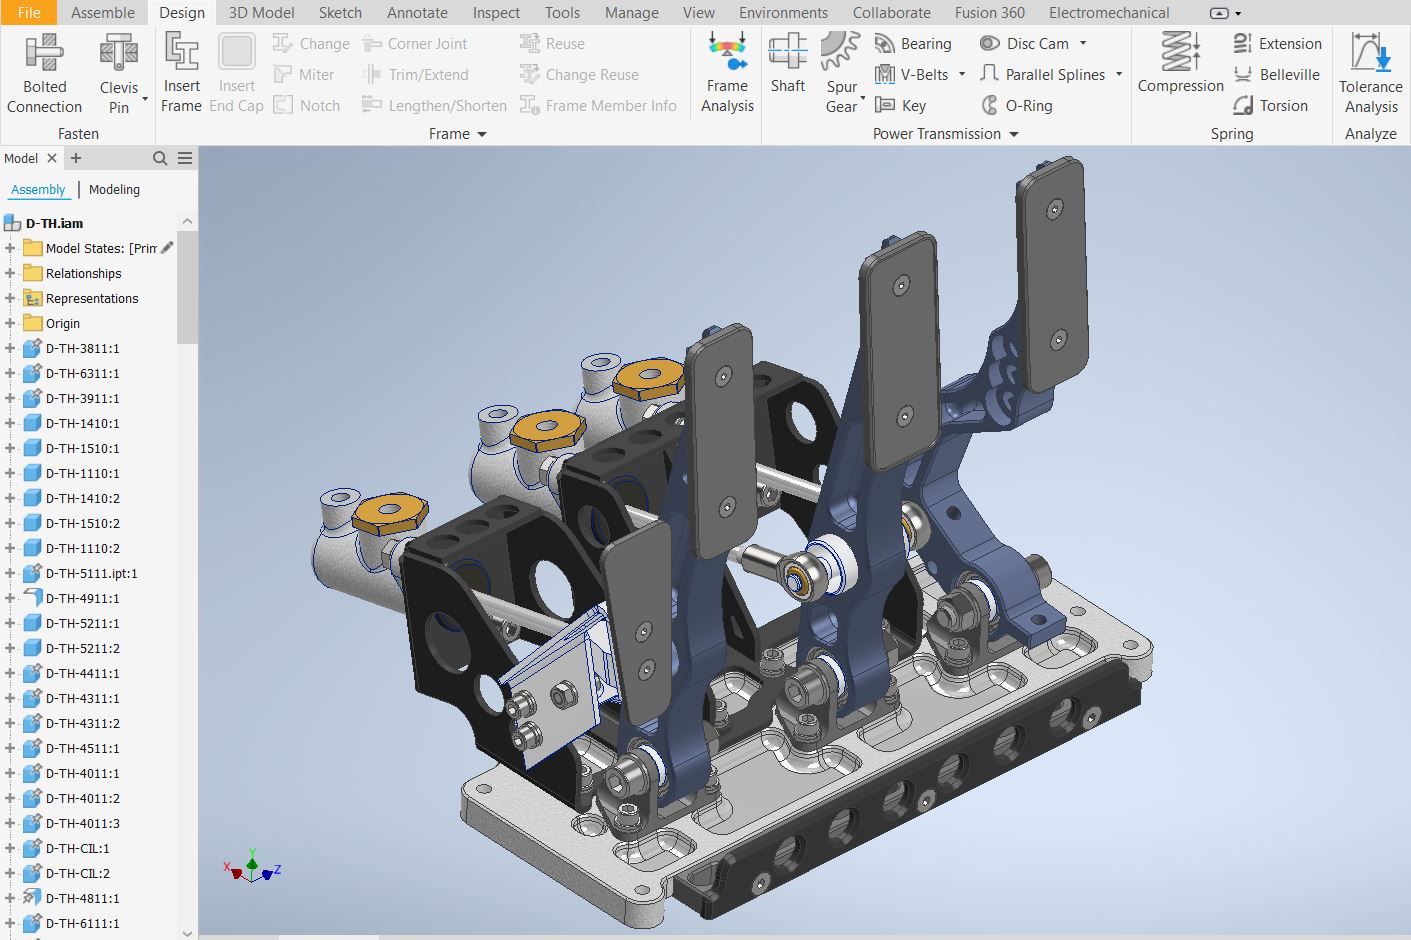Launch the Insert Frame tool
This screenshot has width=1411, height=940.
tap(181, 74)
